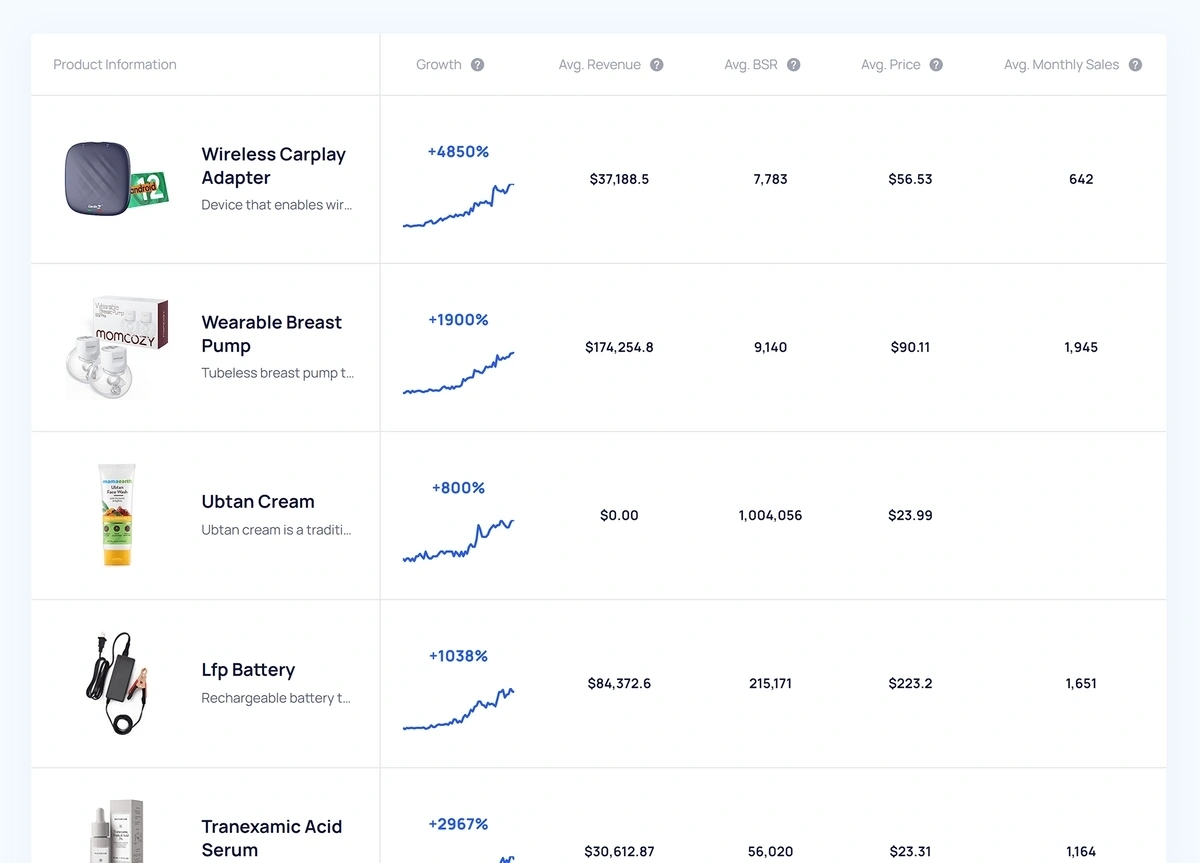
Task: Click the help icon next to Growth
Action: click(x=478, y=65)
